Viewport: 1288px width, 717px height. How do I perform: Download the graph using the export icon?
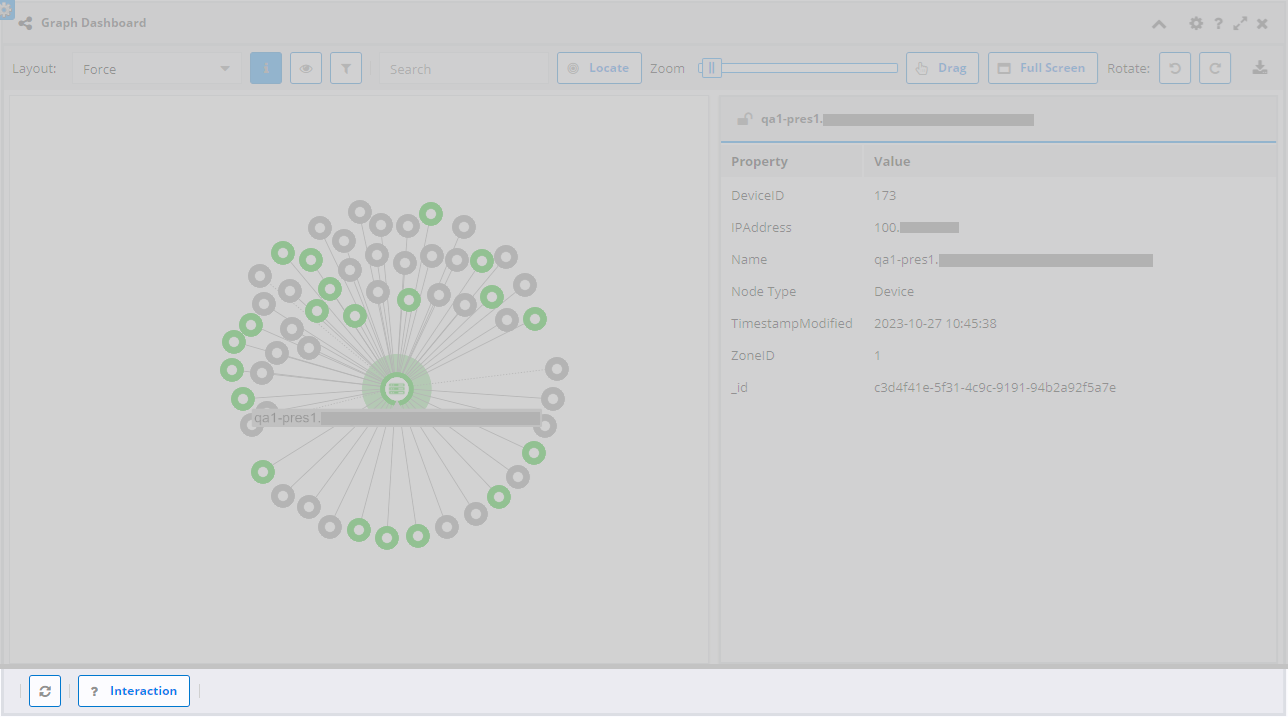tap(1260, 67)
